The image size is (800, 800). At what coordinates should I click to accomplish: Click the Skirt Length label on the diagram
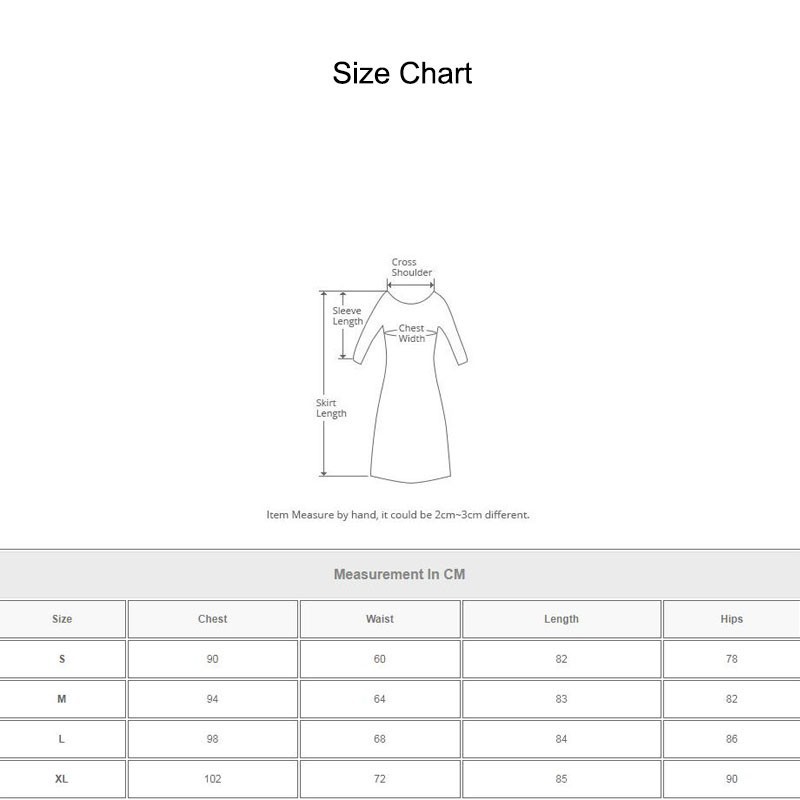click(330, 406)
